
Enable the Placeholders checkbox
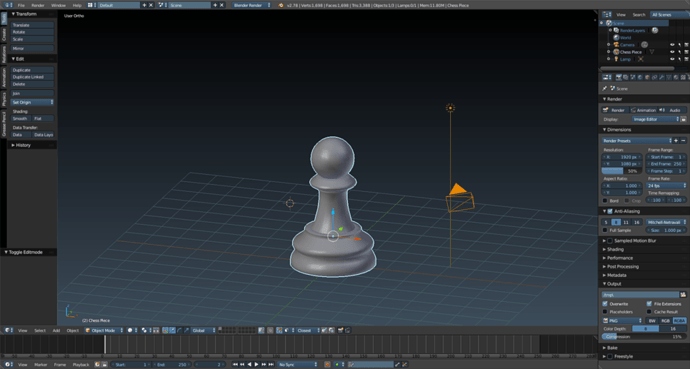tap(605, 312)
